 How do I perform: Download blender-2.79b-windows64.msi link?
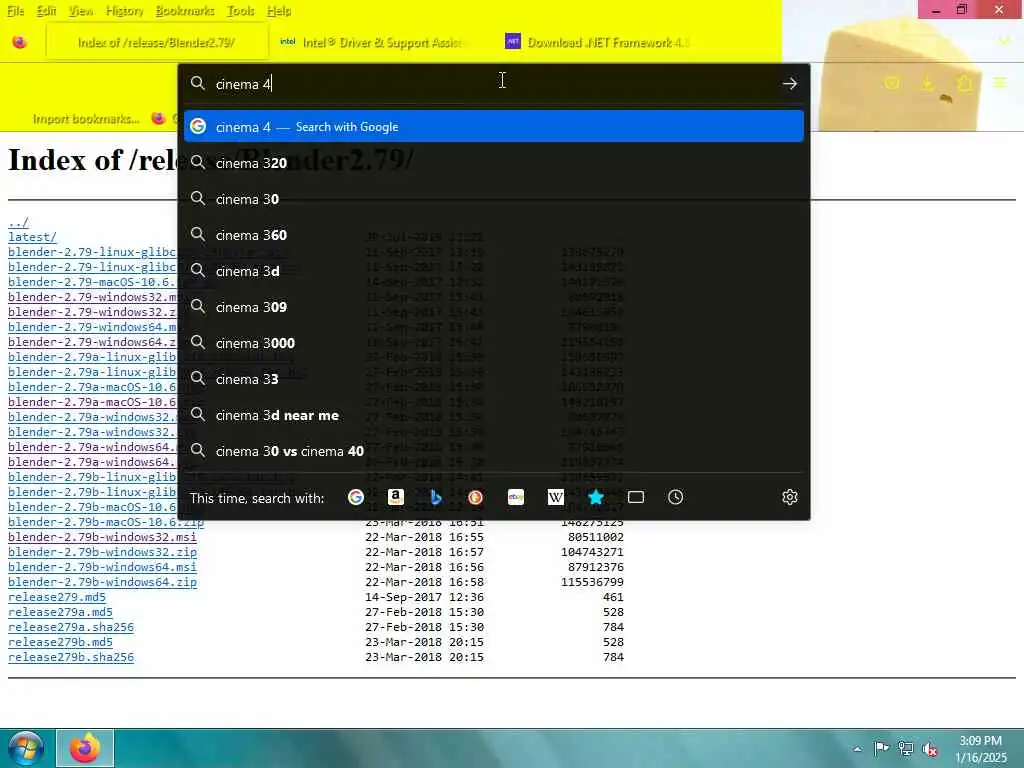[x=102, y=567]
